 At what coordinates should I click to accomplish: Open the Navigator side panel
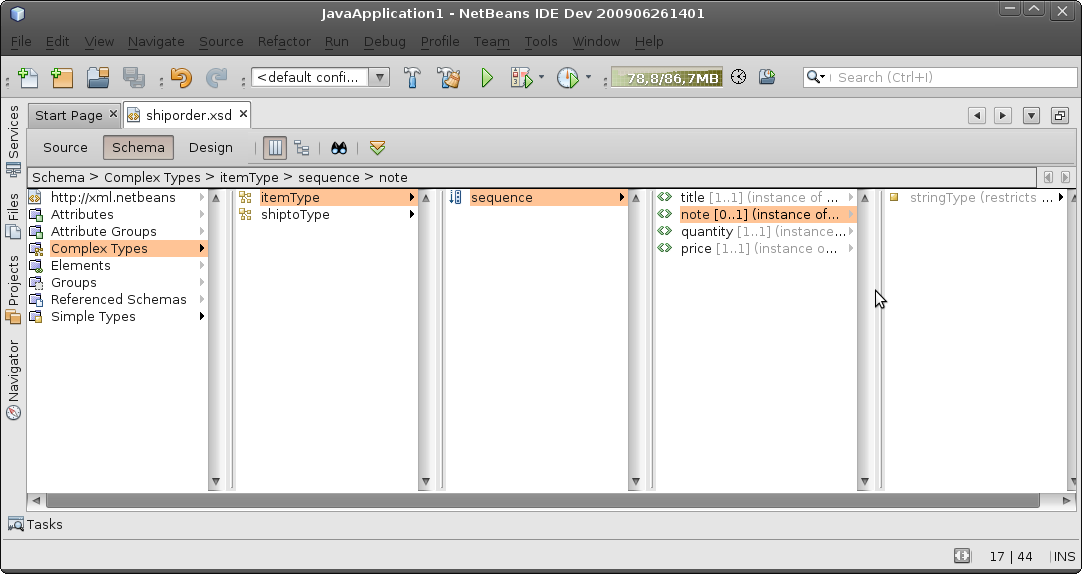click(x=13, y=379)
